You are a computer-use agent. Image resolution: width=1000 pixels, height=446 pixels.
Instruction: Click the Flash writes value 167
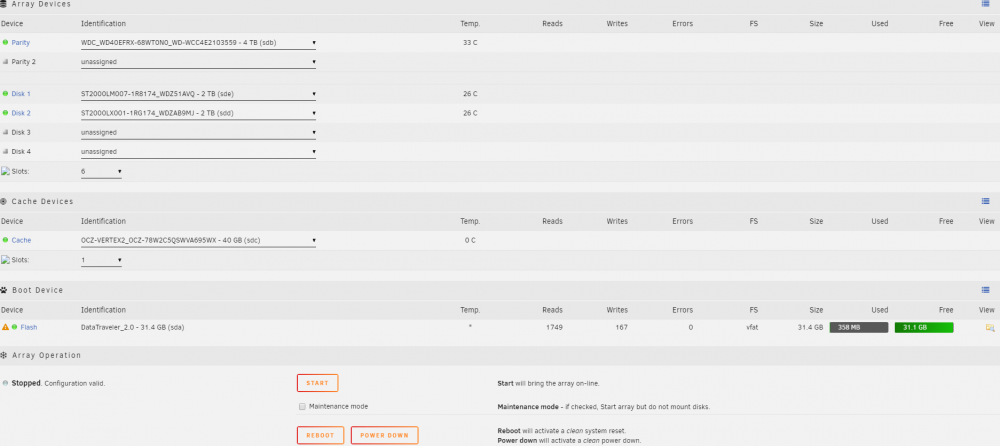click(621, 327)
